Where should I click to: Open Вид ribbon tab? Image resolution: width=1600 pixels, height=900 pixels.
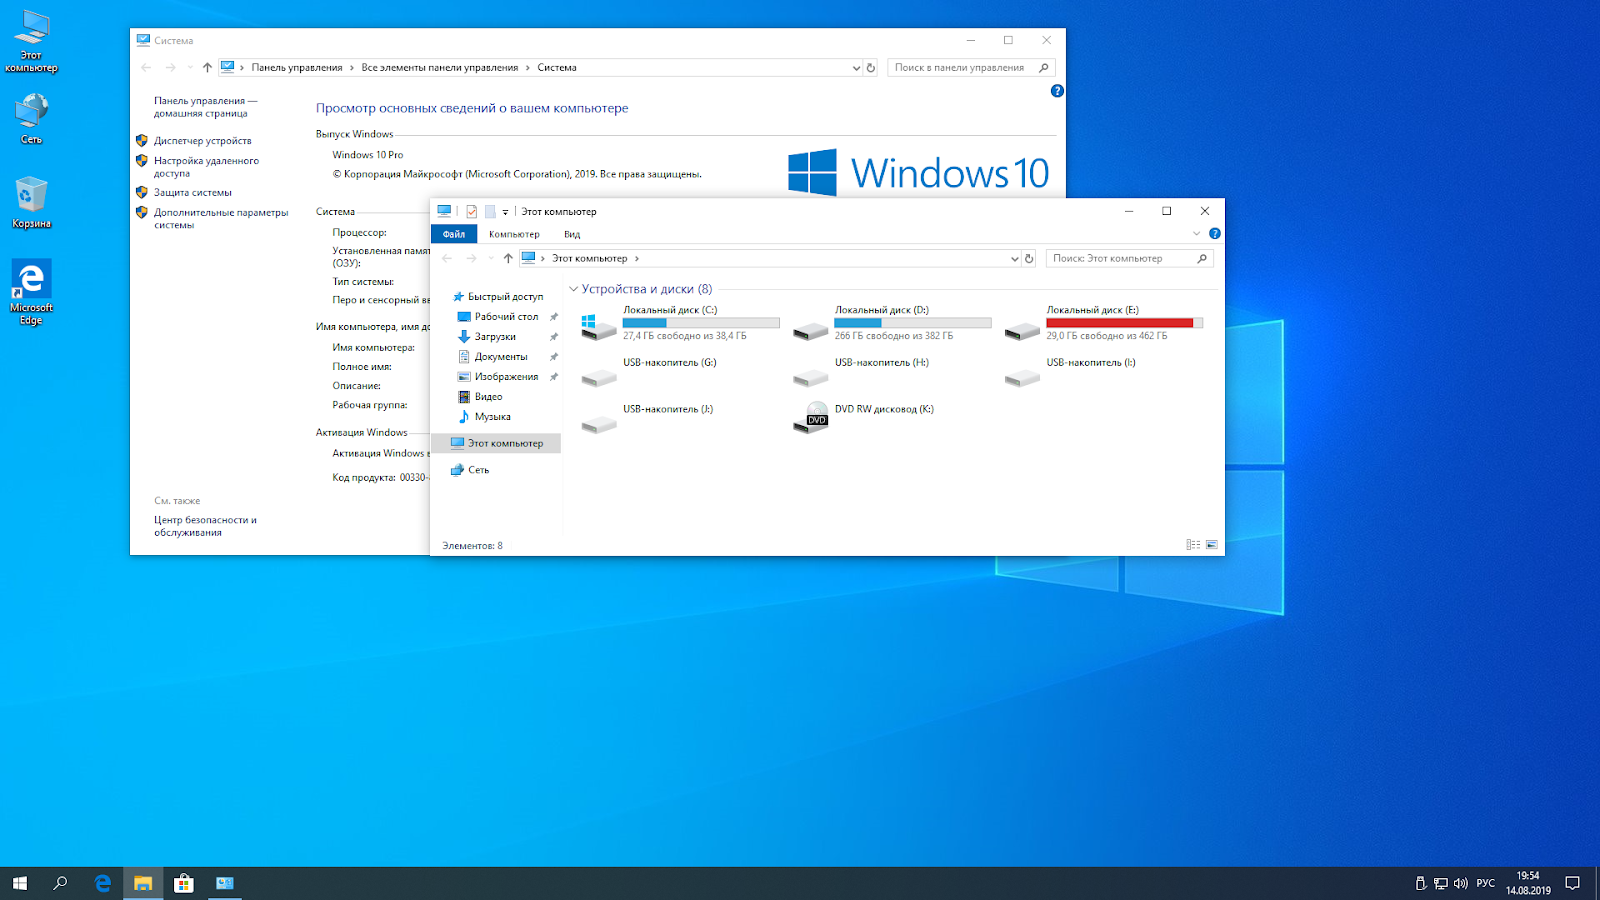coord(572,234)
